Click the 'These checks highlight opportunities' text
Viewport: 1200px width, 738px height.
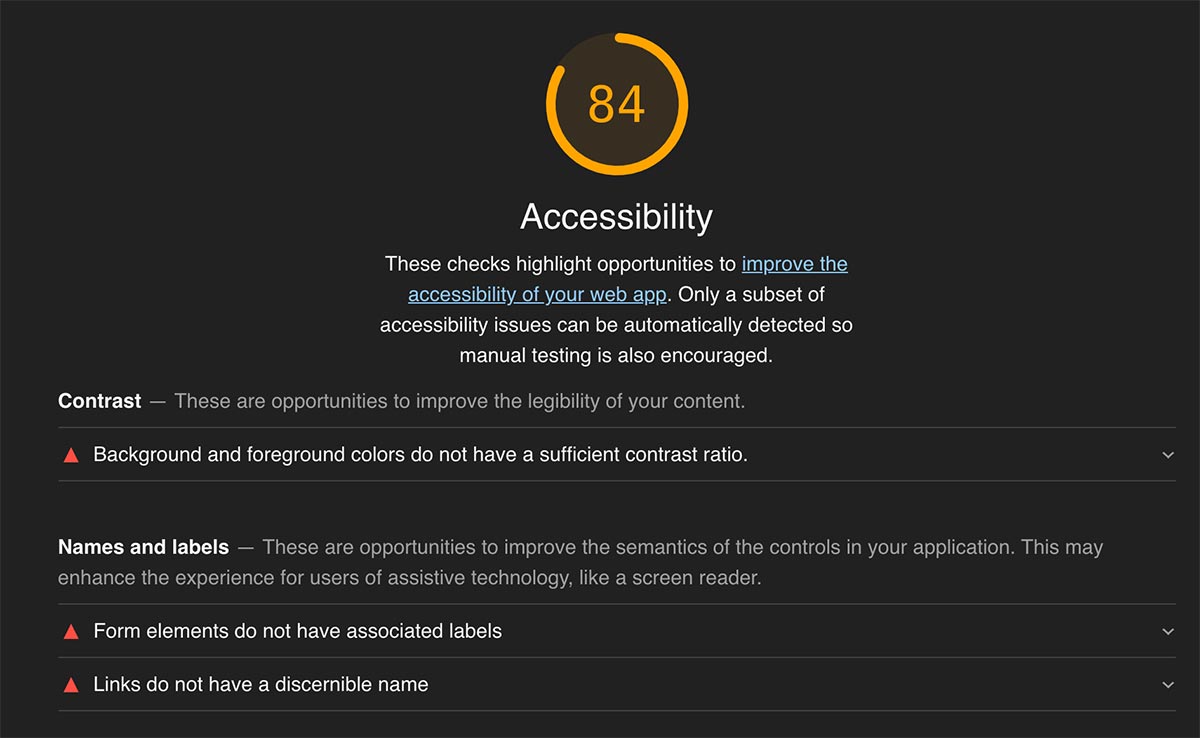coord(560,265)
